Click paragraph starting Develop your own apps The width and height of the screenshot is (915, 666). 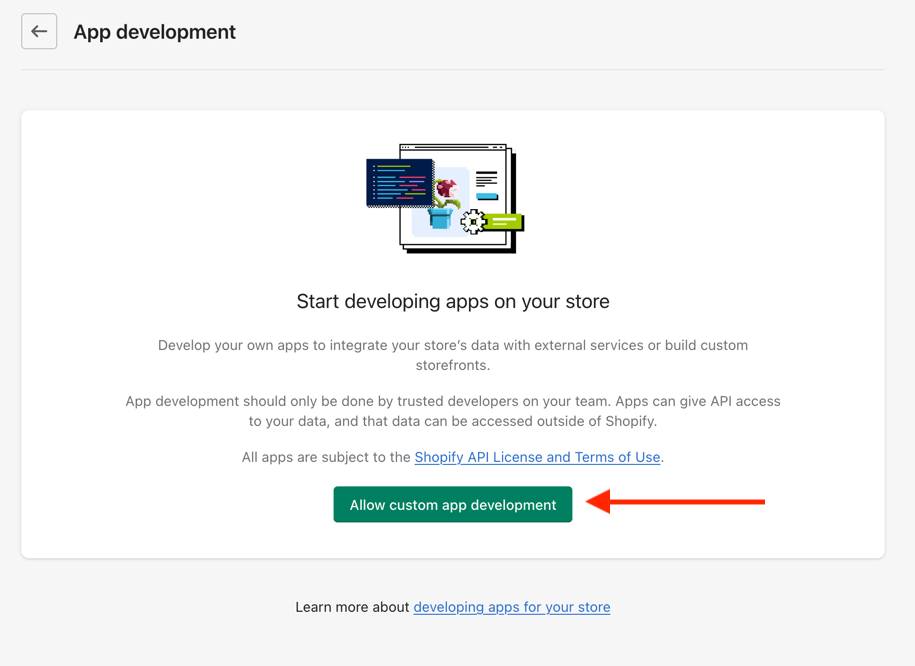(x=453, y=355)
